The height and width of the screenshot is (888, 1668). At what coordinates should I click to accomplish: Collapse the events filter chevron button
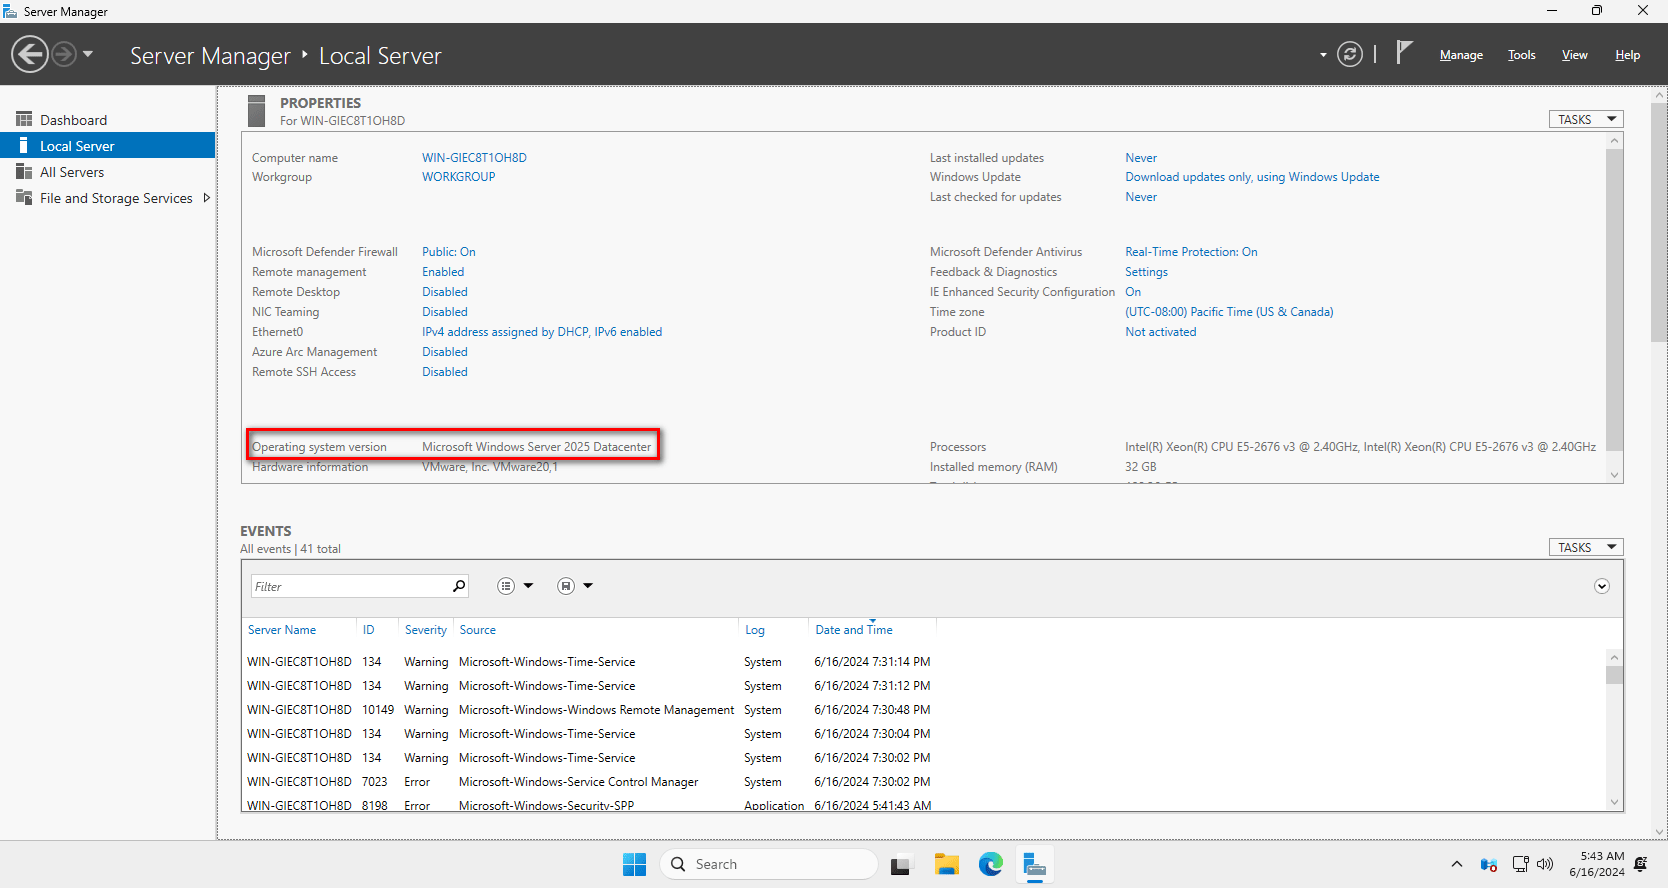coord(1602,586)
